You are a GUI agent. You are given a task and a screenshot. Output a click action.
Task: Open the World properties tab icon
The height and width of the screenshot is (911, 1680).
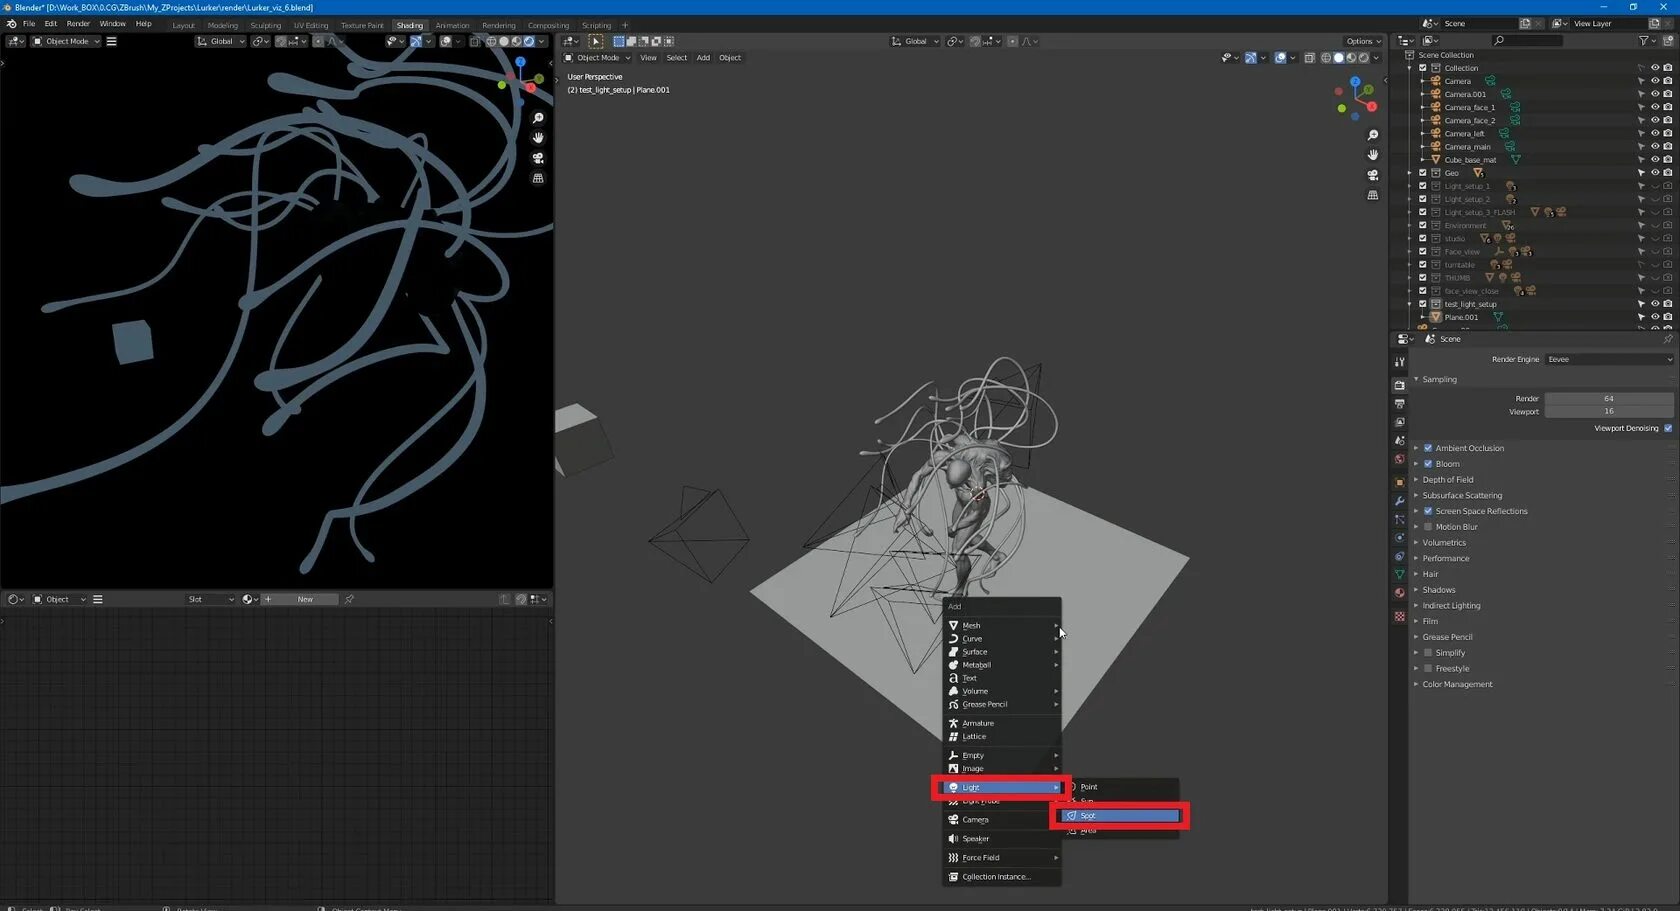pyautogui.click(x=1400, y=460)
